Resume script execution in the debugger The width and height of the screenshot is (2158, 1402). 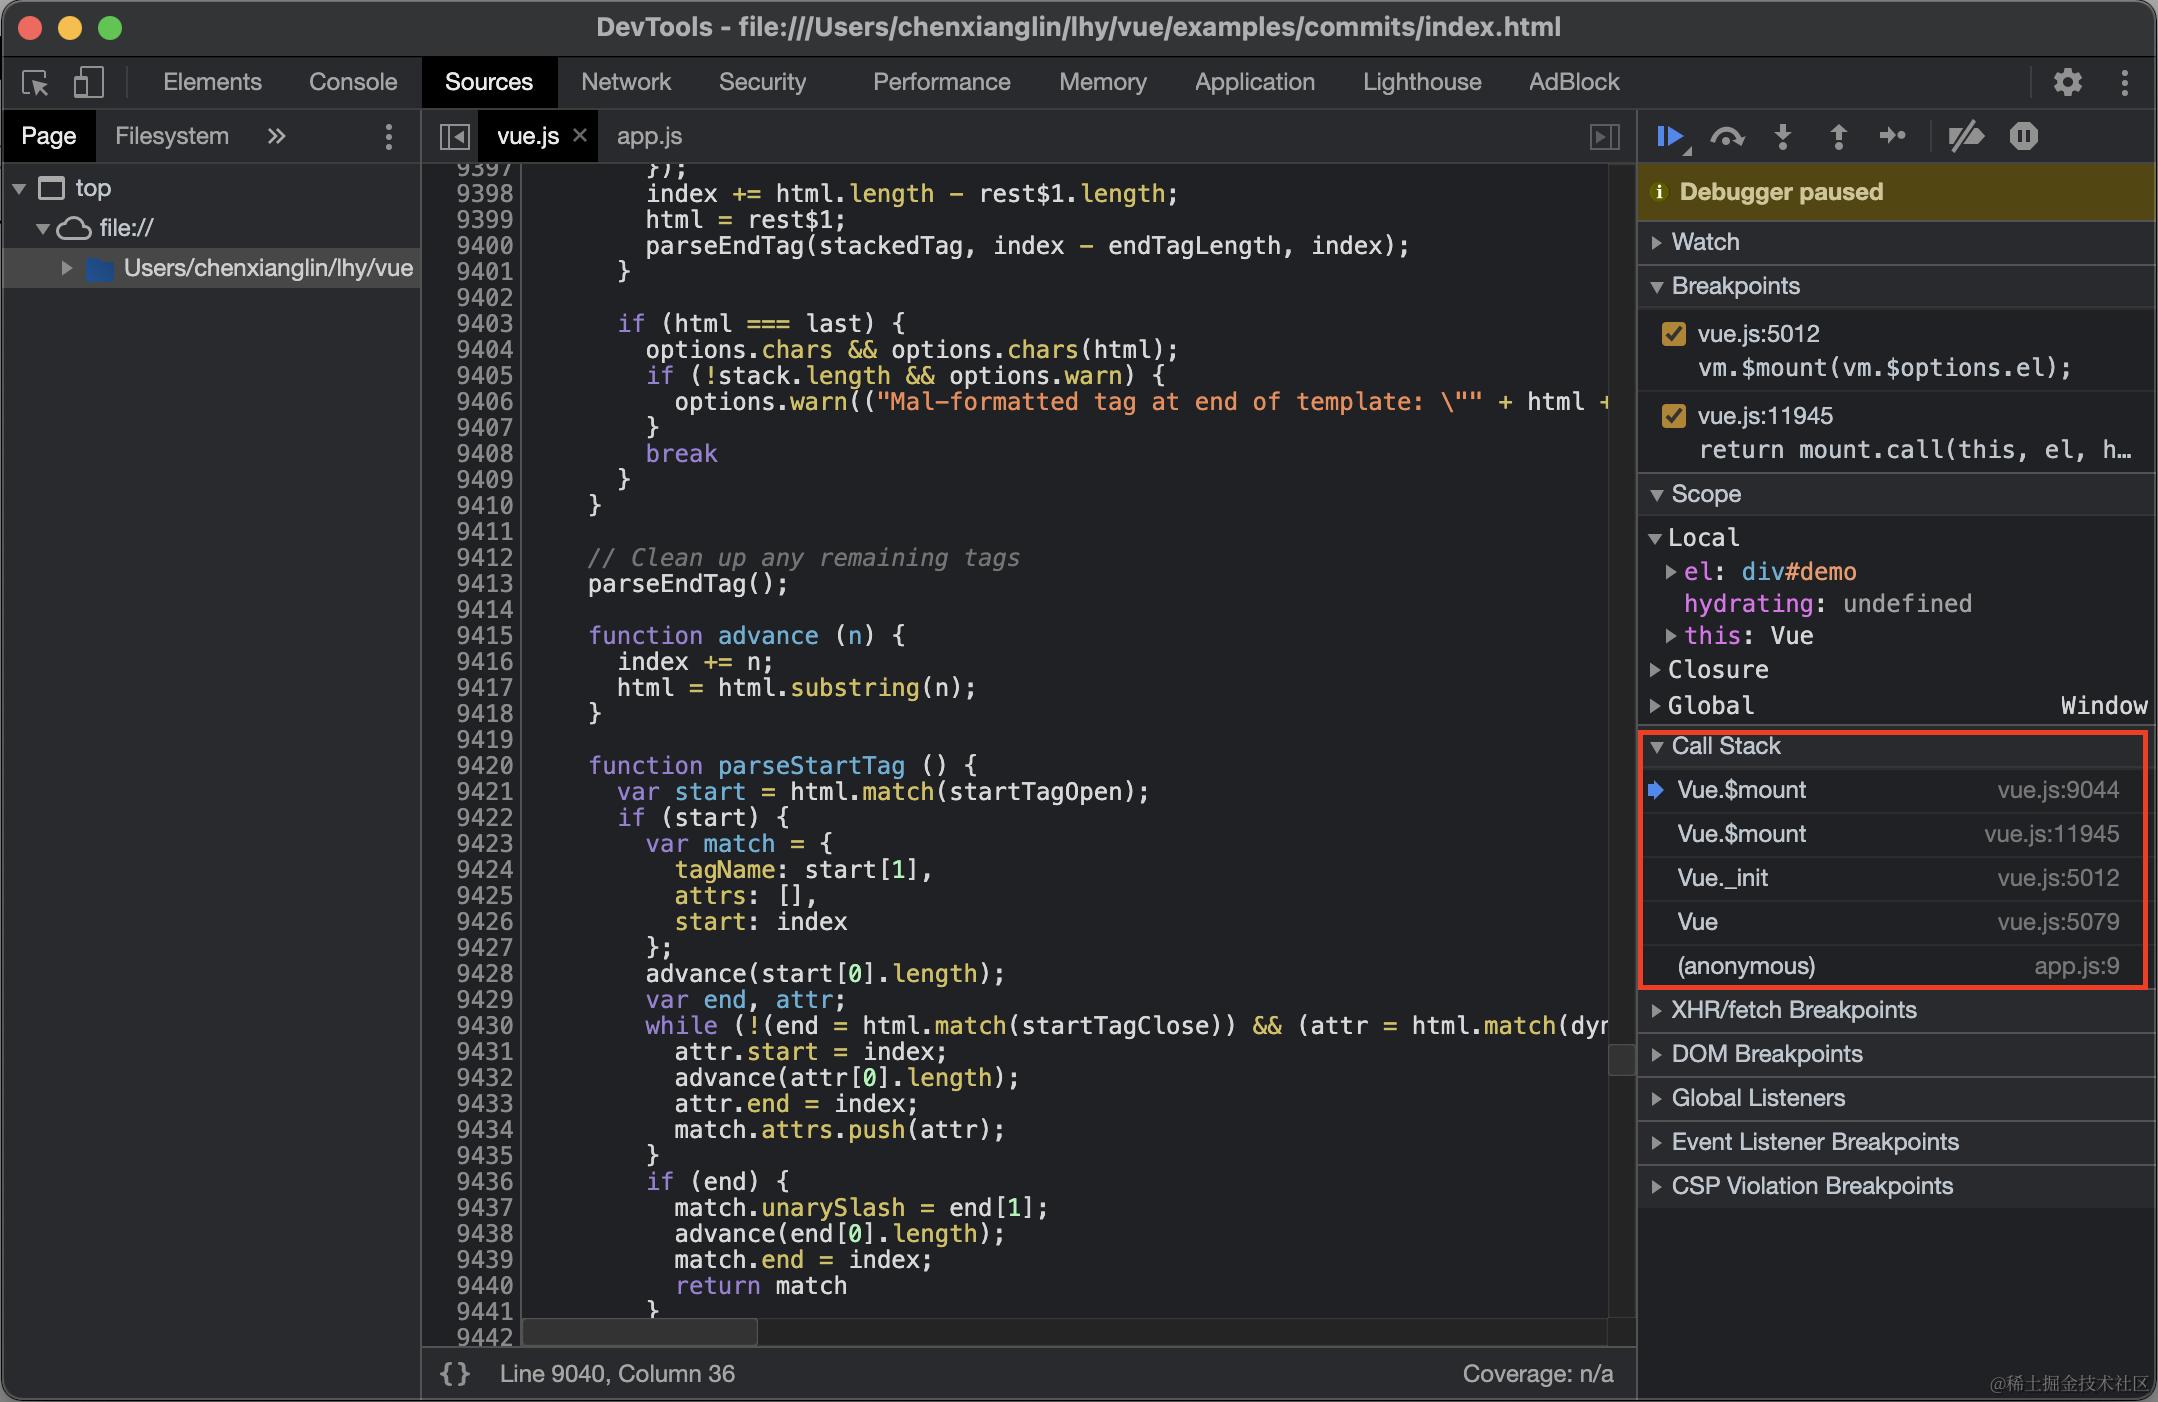1669,136
